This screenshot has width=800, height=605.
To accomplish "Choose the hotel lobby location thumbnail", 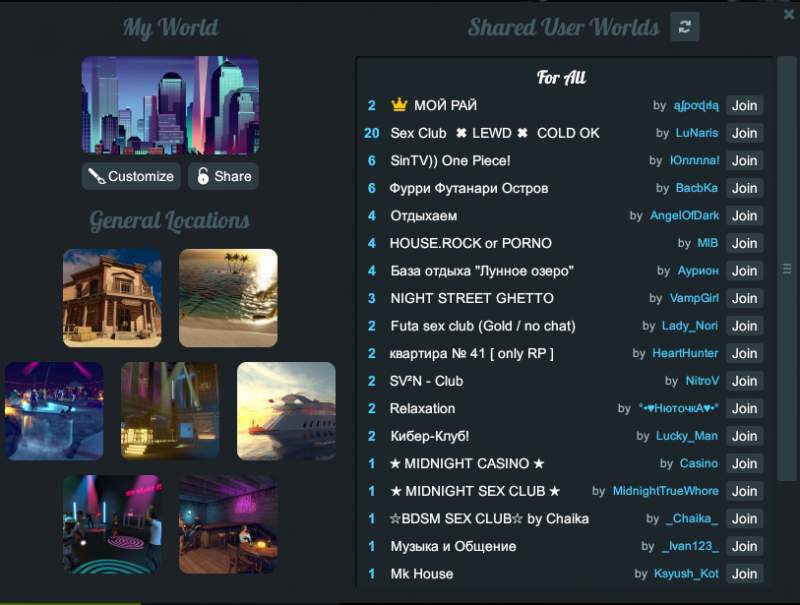I will pyautogui.click(x=170, y=411).
